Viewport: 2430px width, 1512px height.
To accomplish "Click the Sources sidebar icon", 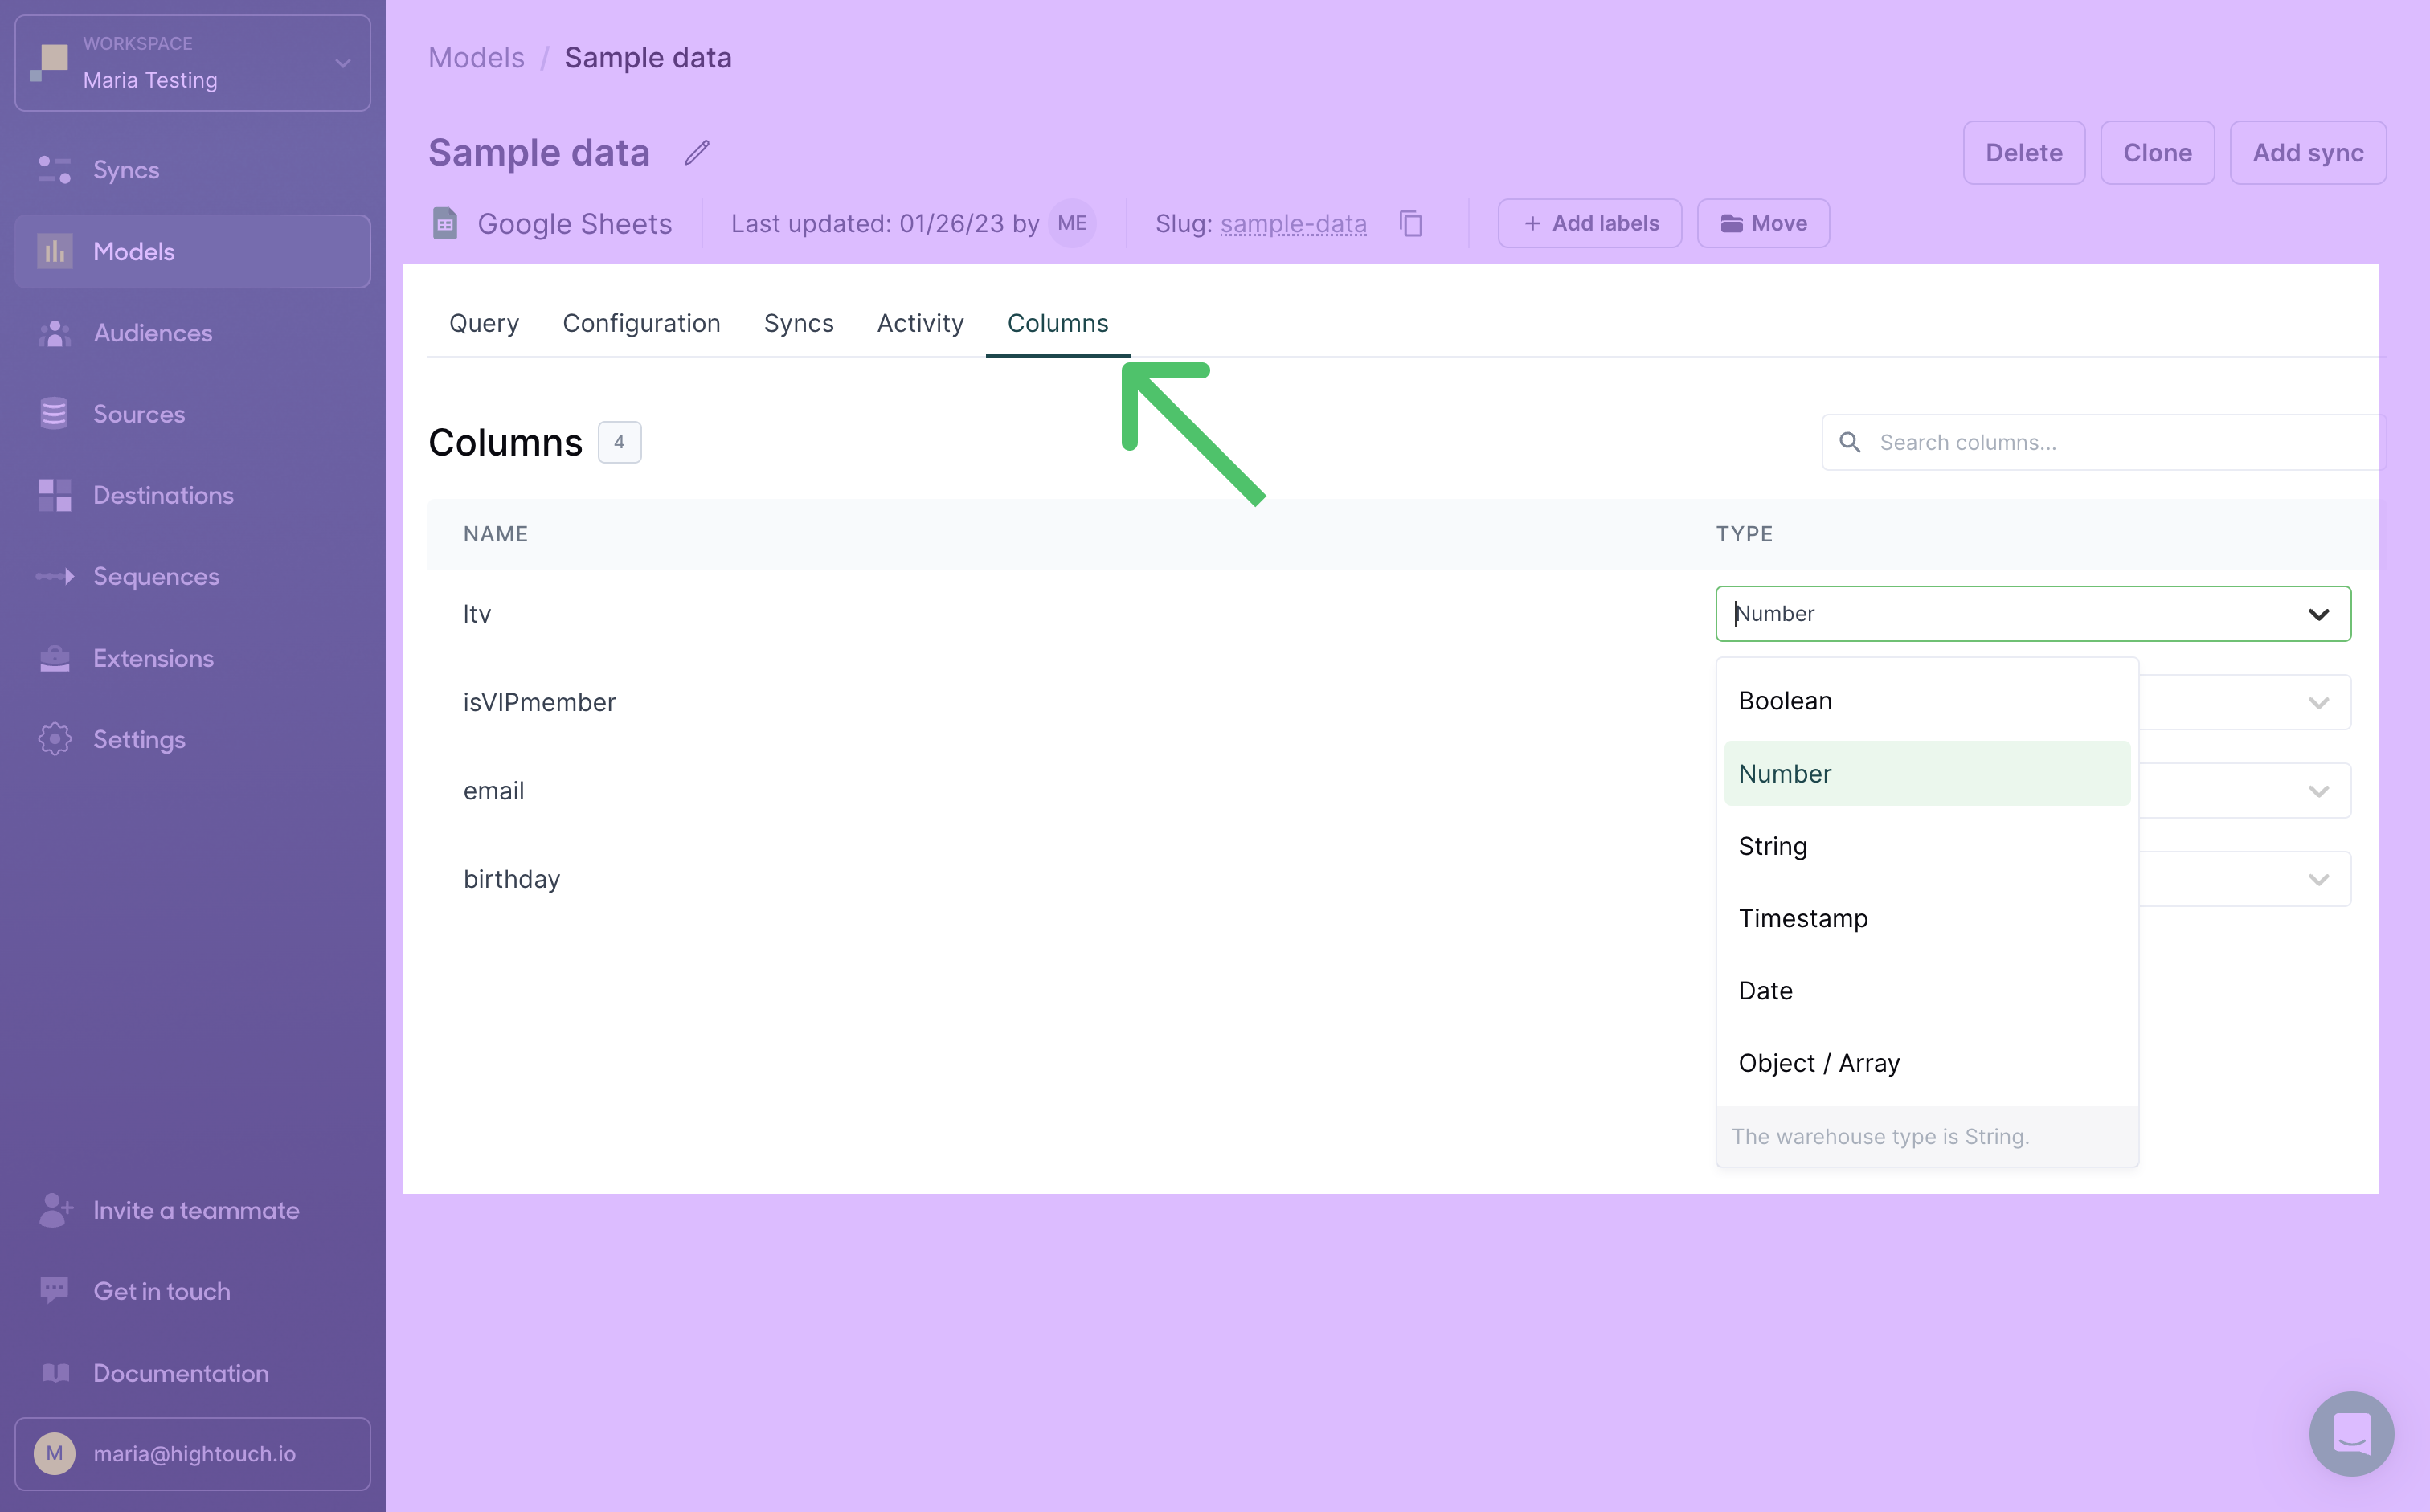I will click(x=54, y=413).
